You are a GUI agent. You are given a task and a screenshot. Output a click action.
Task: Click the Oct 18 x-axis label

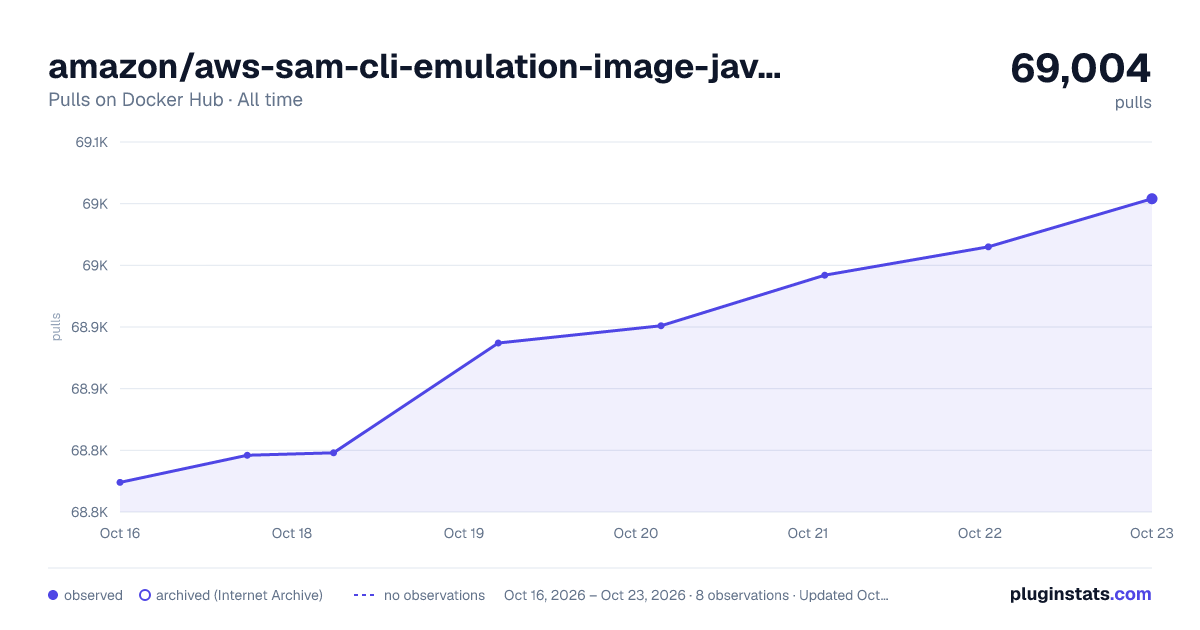tap(292, 534)
